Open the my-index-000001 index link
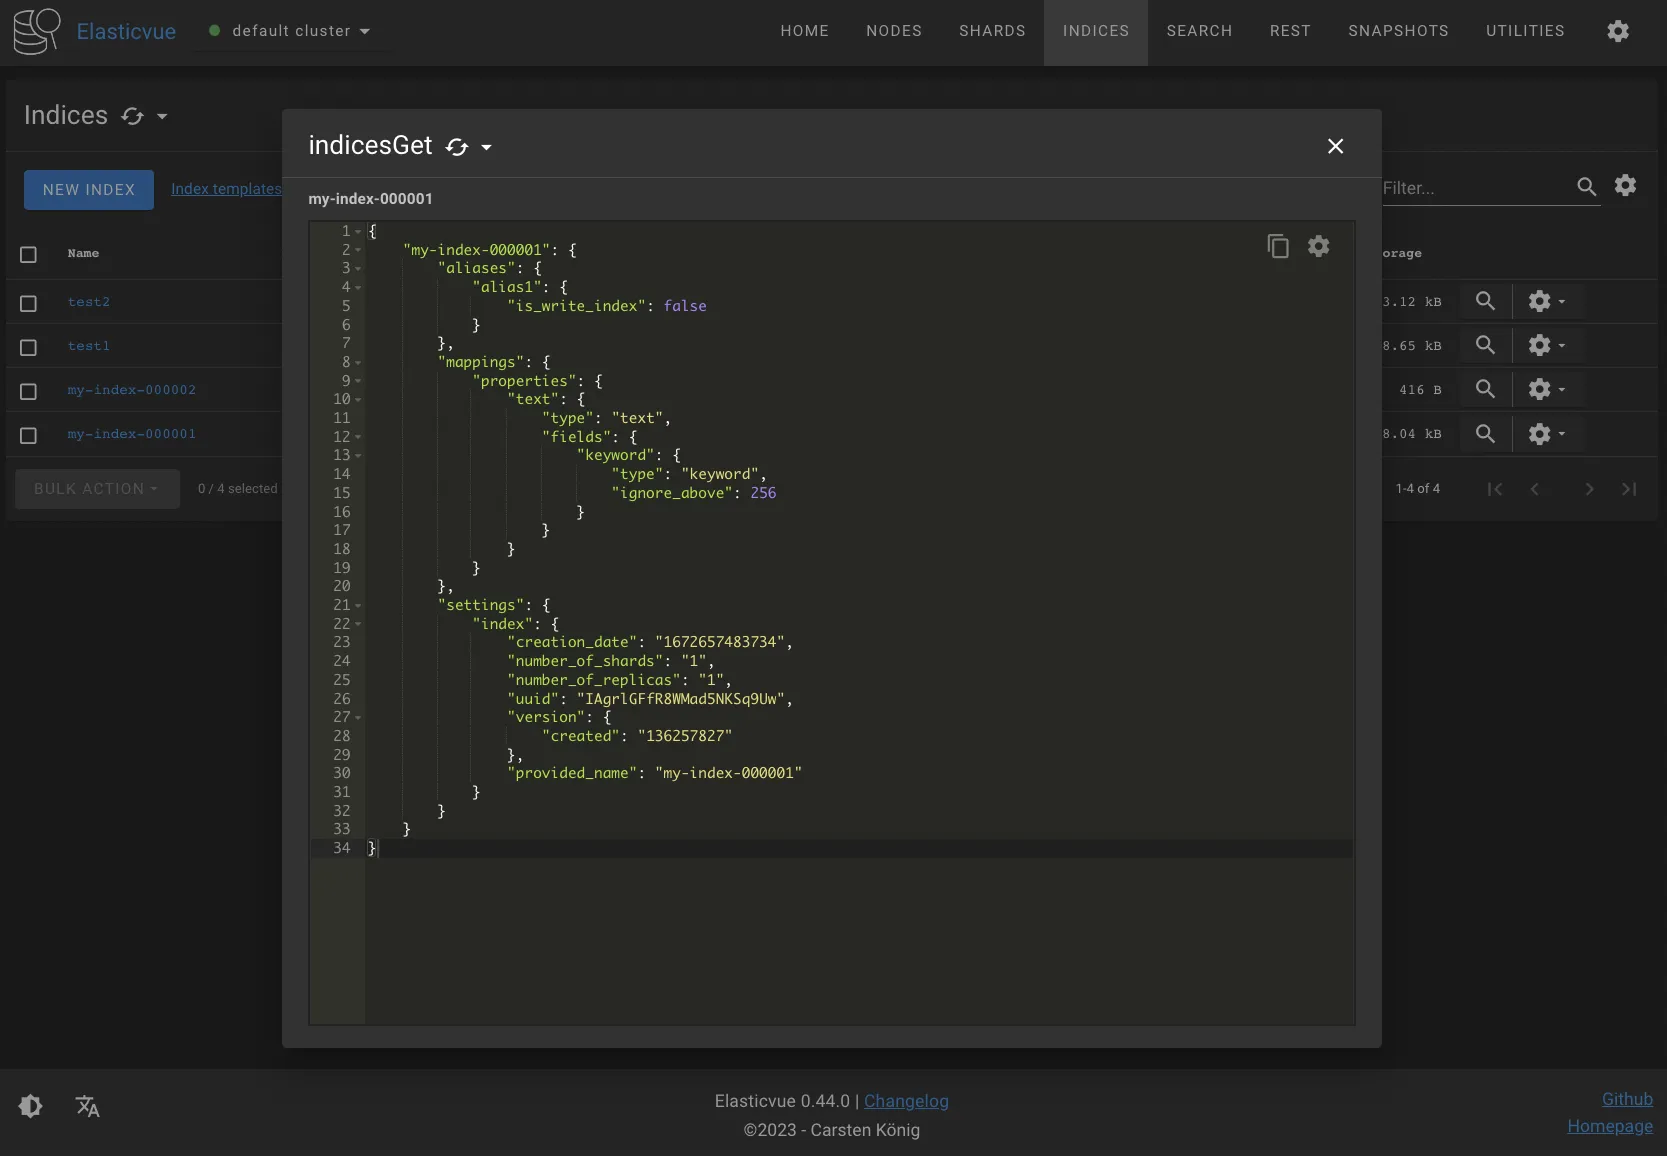Screen dimensions: 1667x1156 click(132, 434)
